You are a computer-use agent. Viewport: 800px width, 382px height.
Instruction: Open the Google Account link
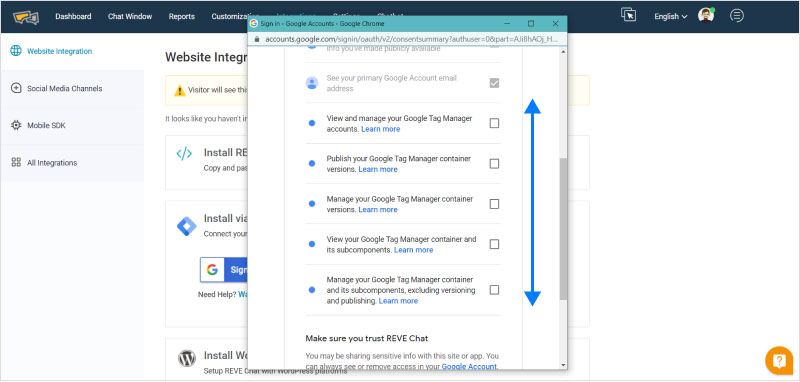click(x=469, y=366)
